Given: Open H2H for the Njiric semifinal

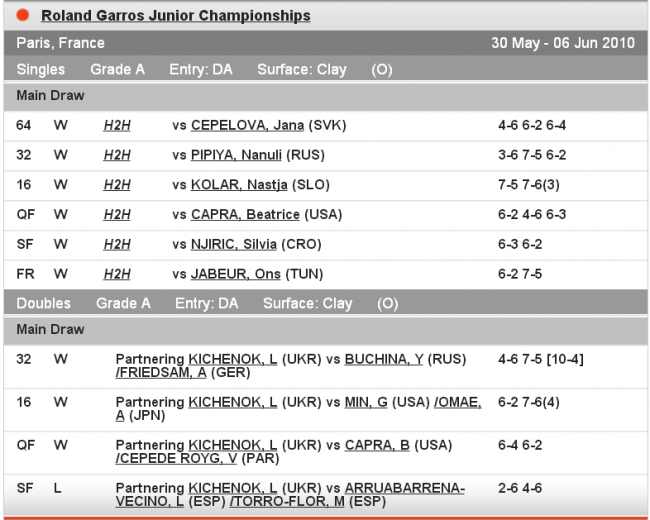Looking at the screenshot, I should tap(117, 244).
